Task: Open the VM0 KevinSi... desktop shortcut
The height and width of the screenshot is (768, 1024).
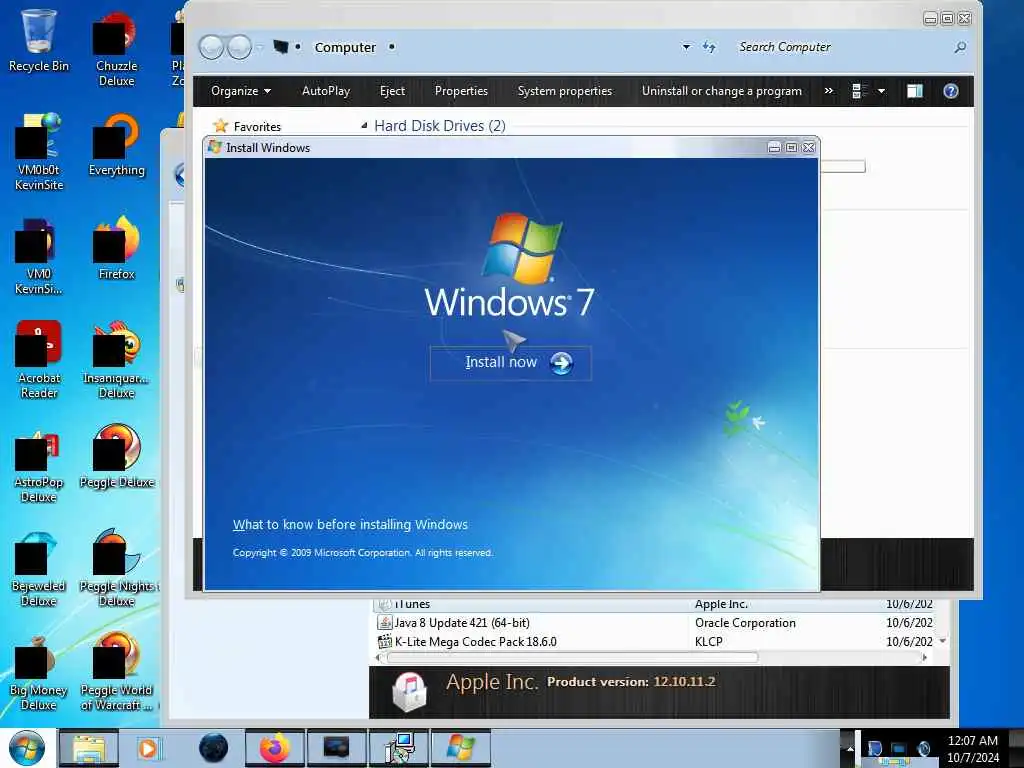Action: (x=39, y=256)
